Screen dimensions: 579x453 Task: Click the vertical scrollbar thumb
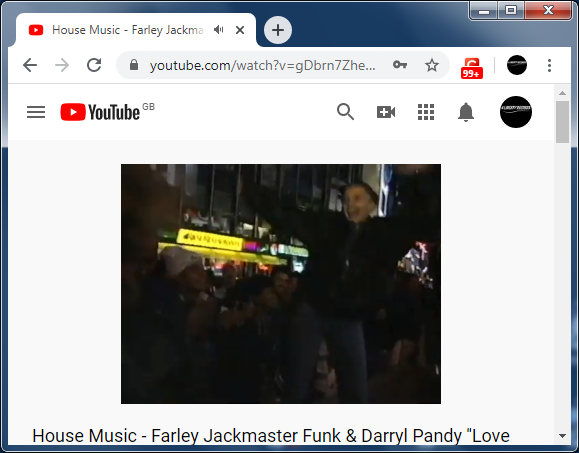point(562,122)
